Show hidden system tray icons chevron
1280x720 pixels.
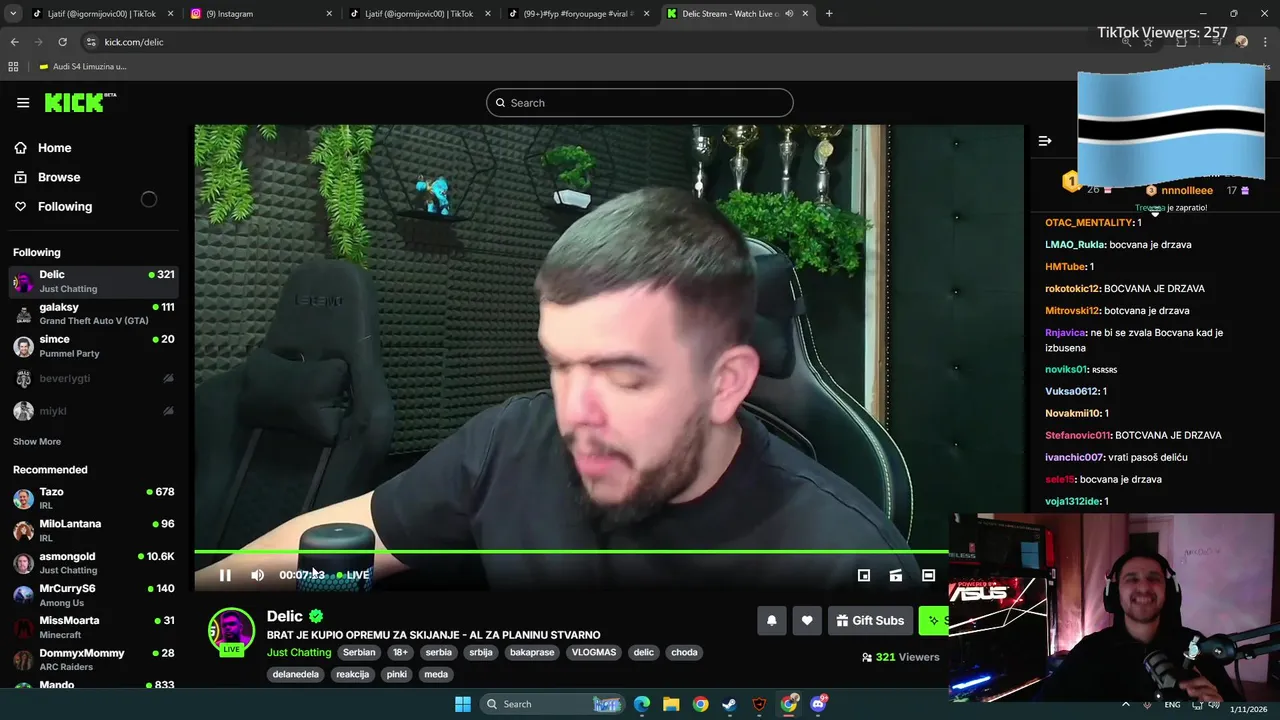click(x=1125, y=705)
